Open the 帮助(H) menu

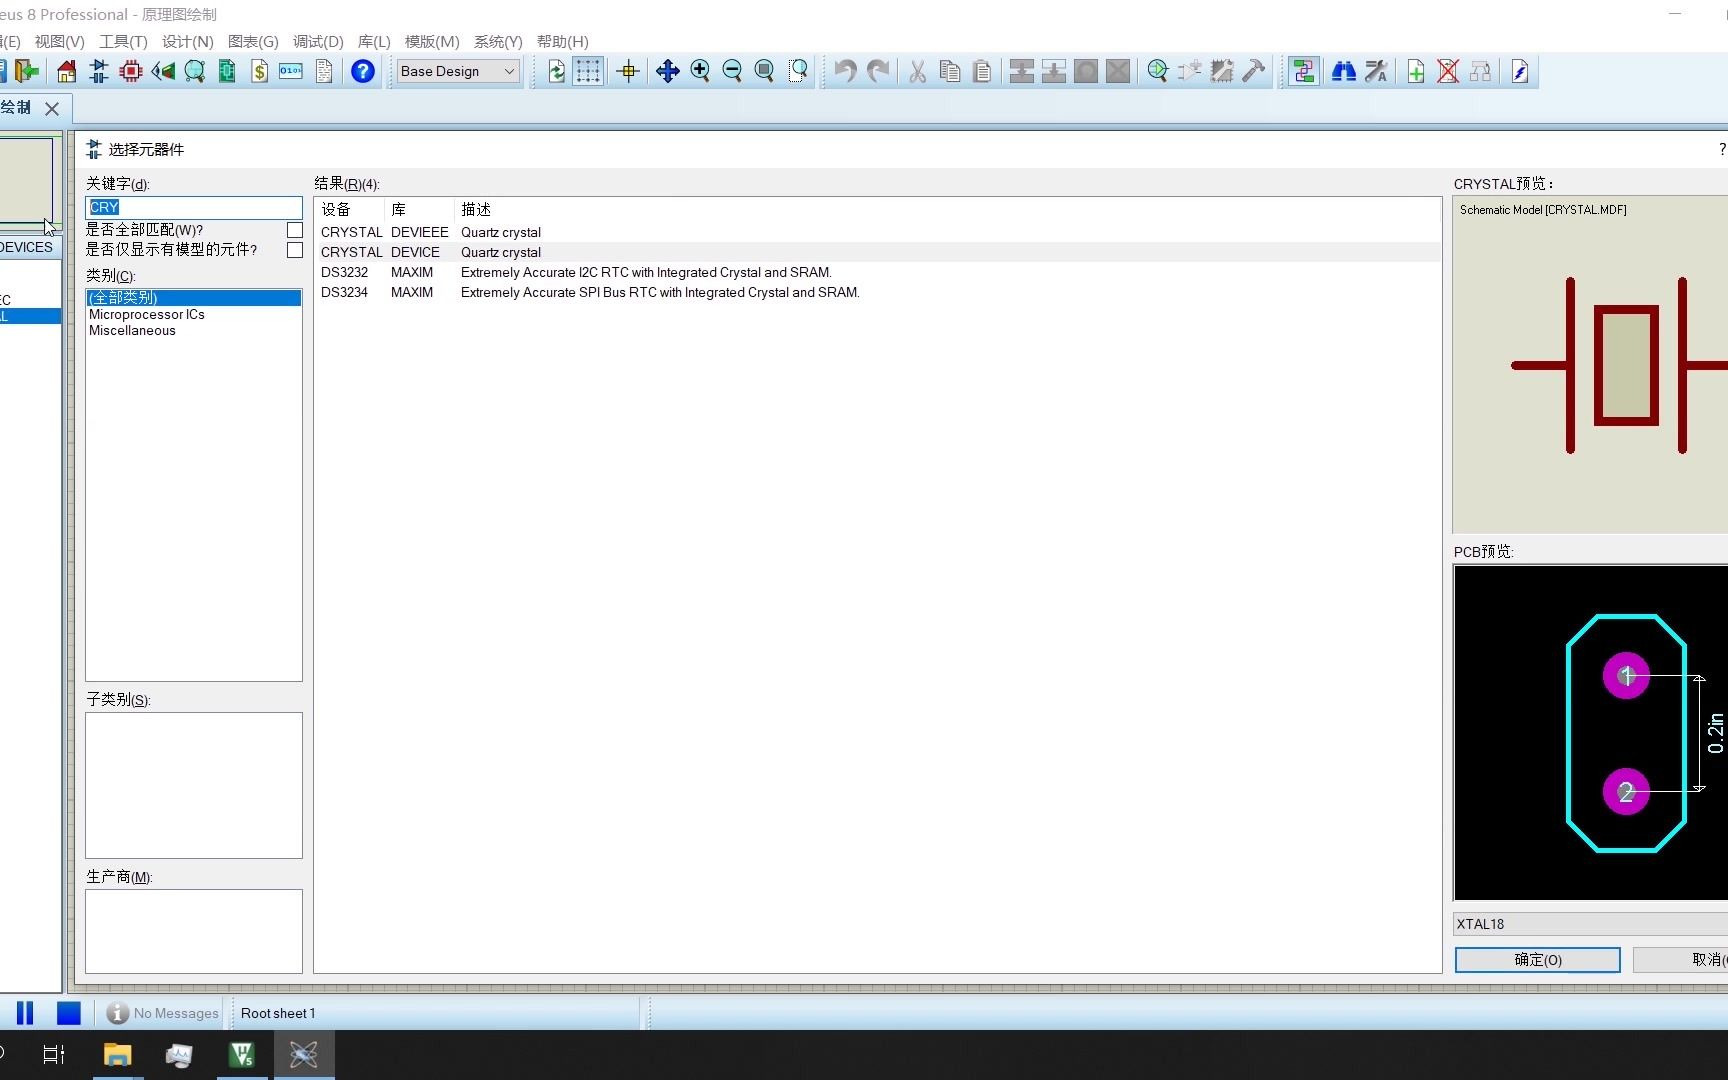coord(562,41)
